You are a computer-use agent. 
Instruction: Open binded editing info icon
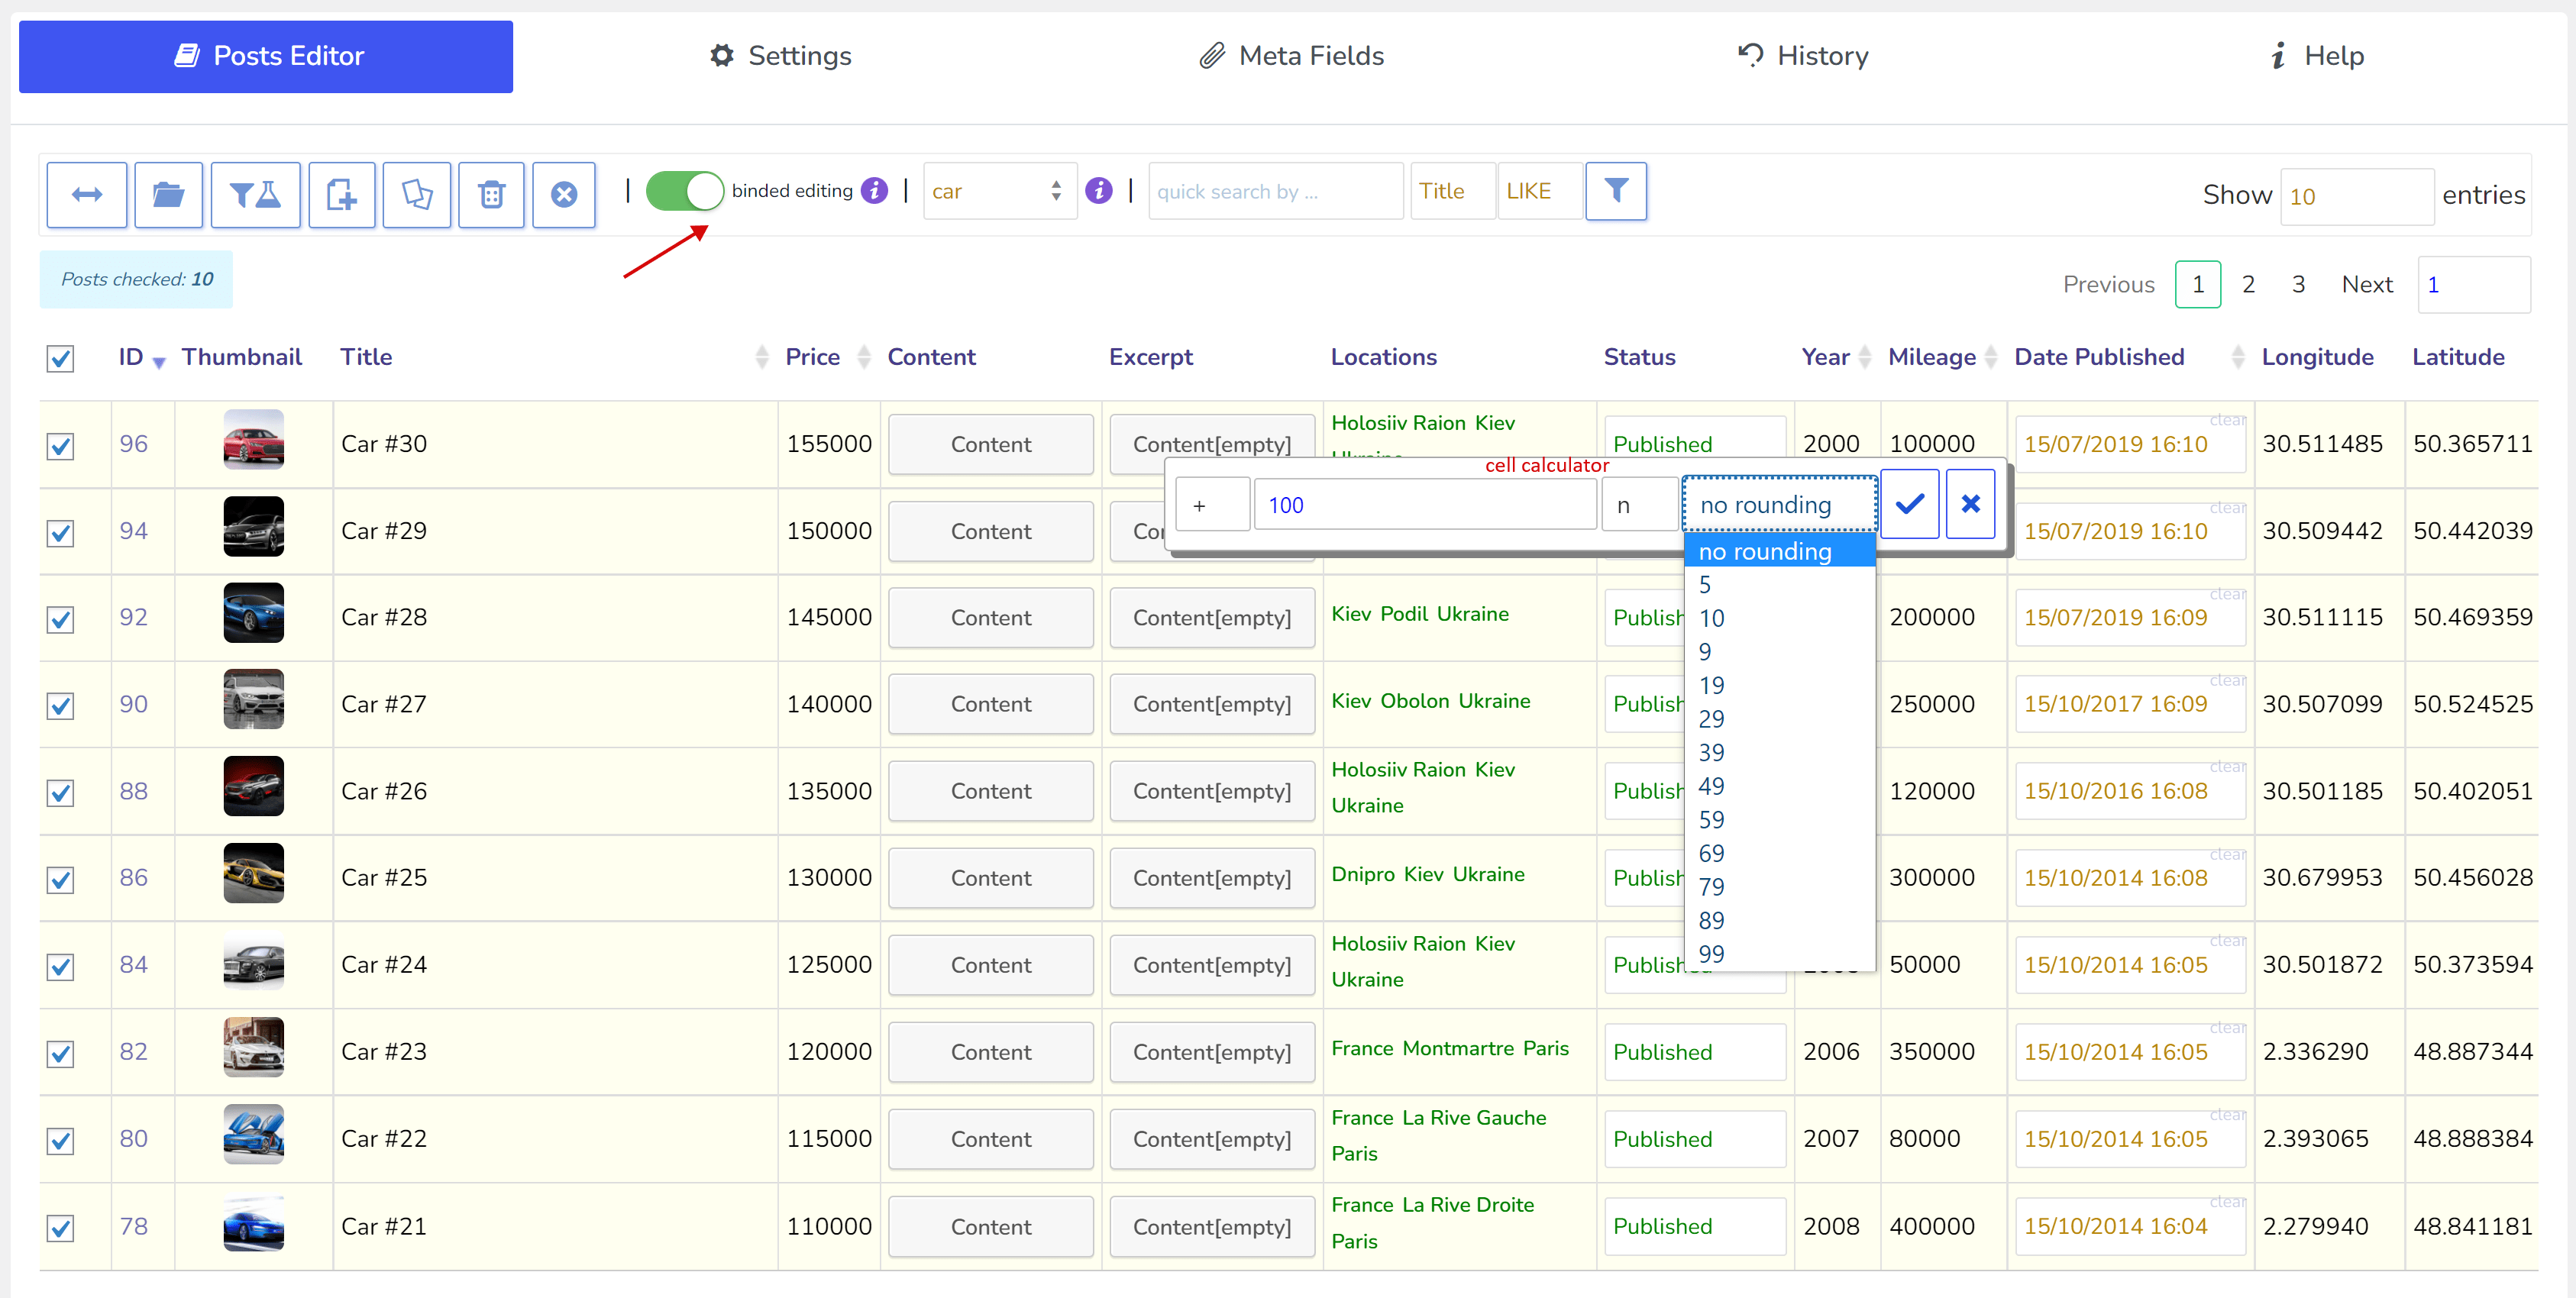(x=874, y=190)
